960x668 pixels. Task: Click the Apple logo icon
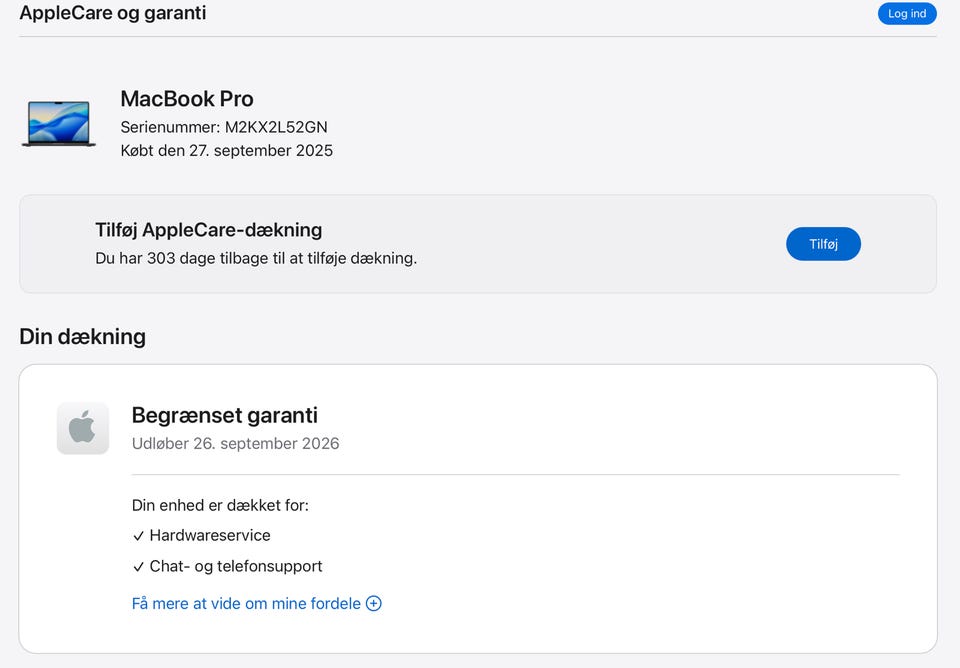click(83, 428)
